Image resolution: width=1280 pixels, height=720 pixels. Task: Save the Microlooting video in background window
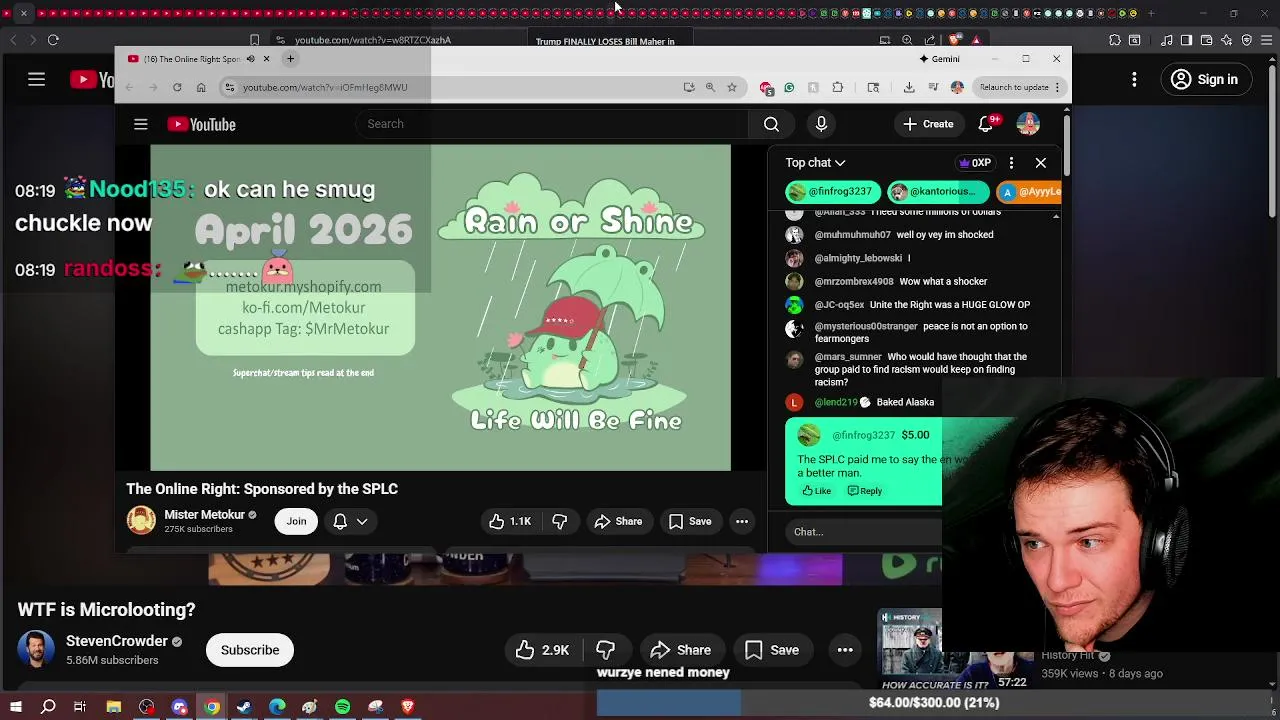point(772,650)
